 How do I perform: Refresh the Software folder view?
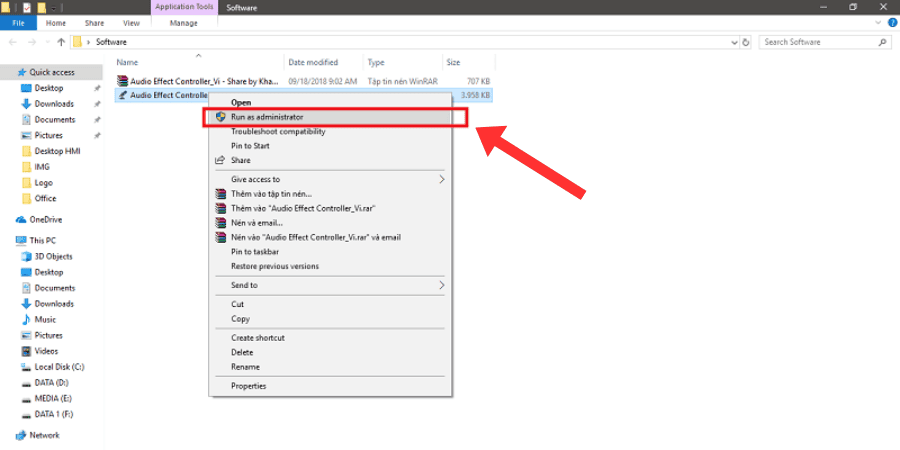click(746, 42)
